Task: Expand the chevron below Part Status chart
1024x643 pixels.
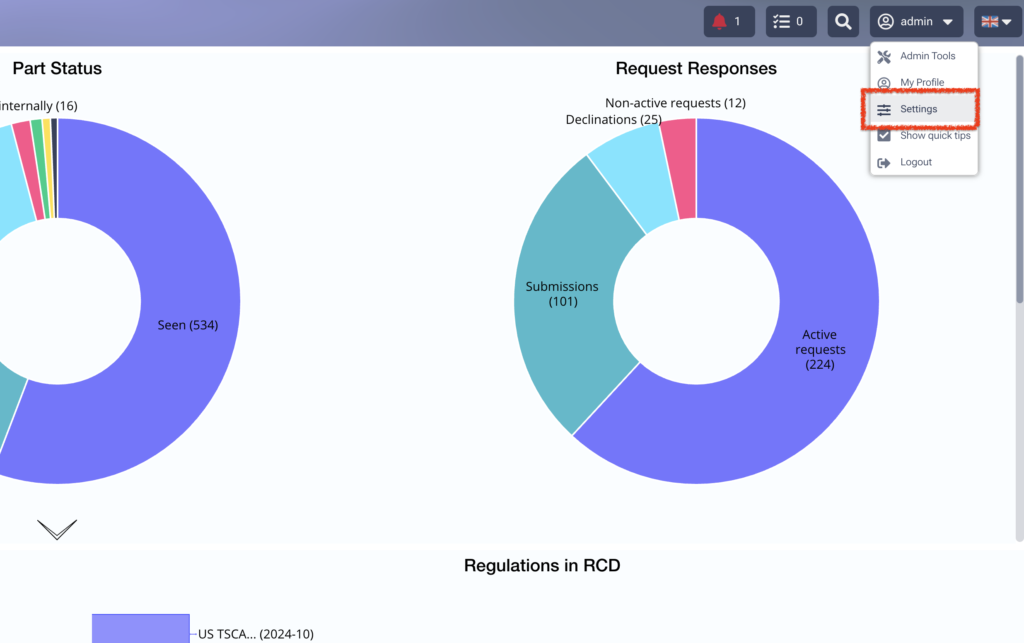Action: [57, 529]
